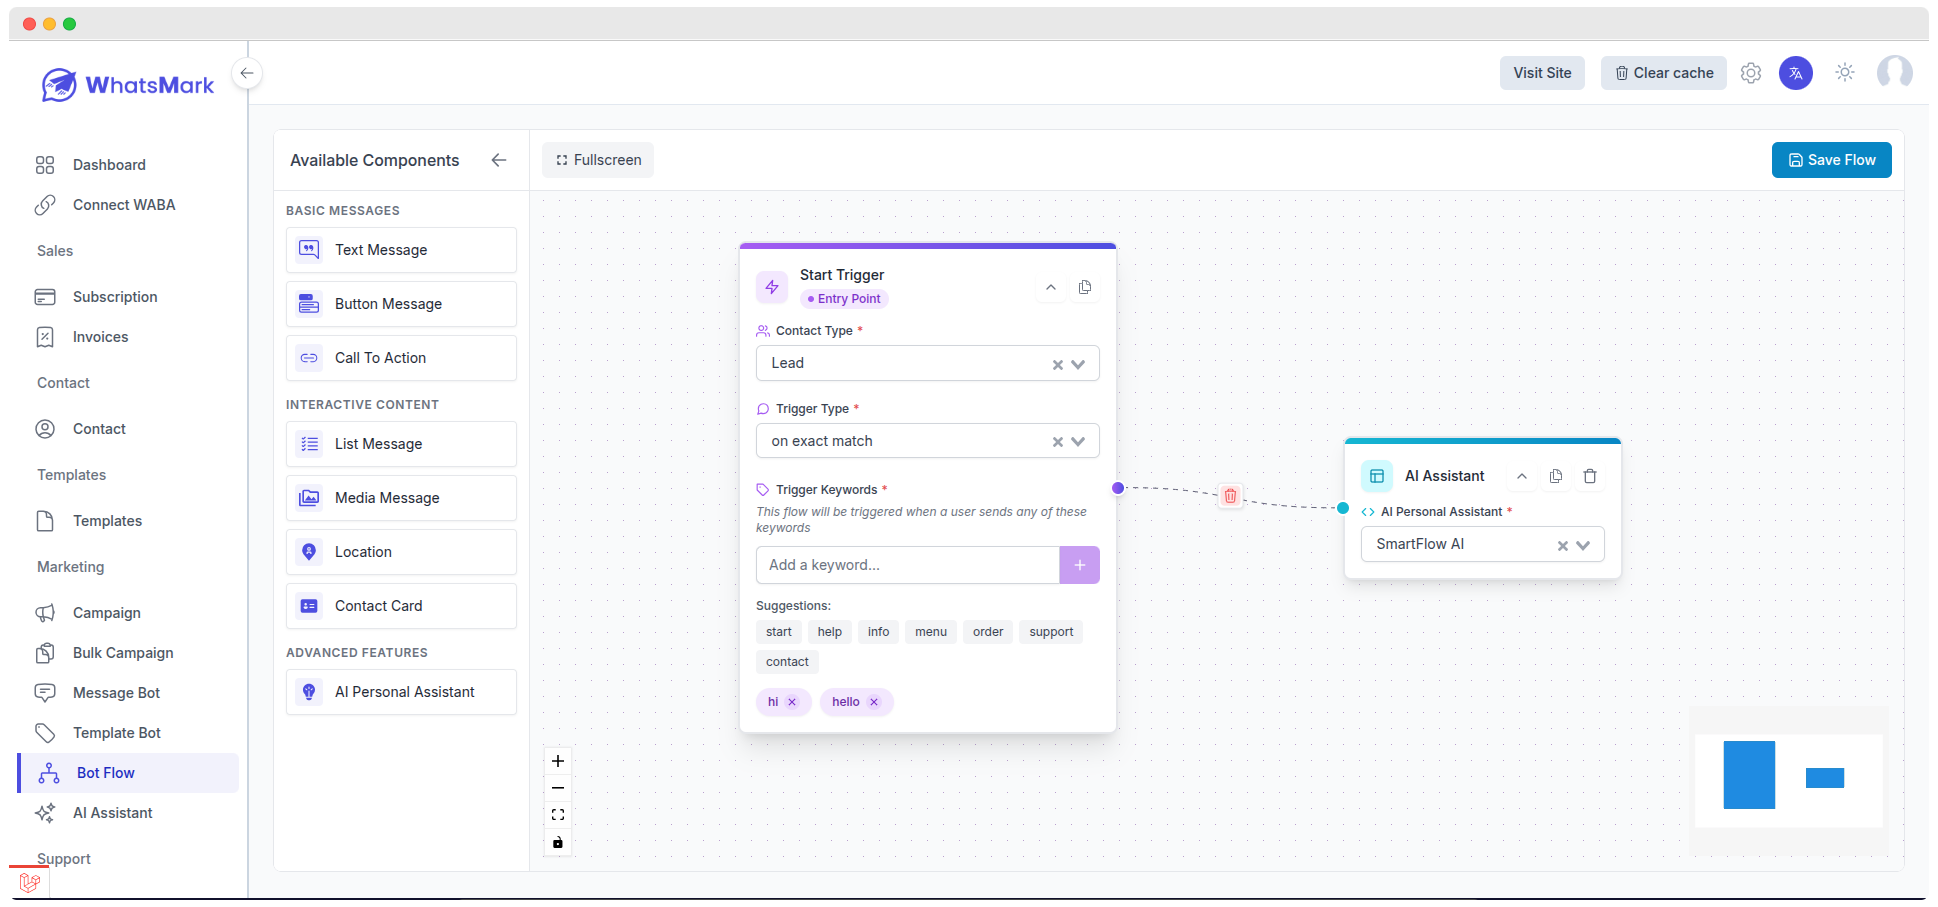This screenshot has height=907, width=1938.
Task: Add suggested keyword 'order'
Action: [988, 632]
